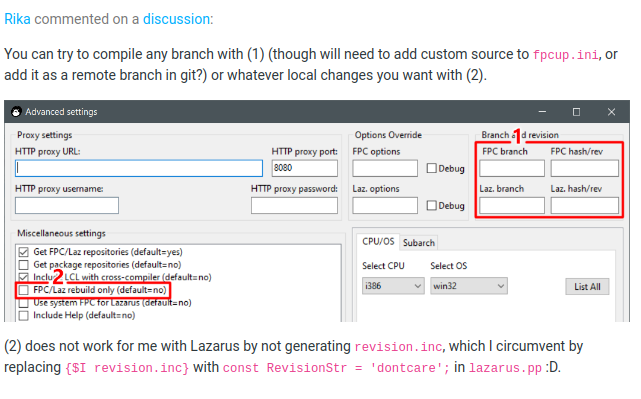Image resolution: width=641 pixels, height=399 pixels.
Task: Check Get package repositories option
Action: click(x=24, y=265)
